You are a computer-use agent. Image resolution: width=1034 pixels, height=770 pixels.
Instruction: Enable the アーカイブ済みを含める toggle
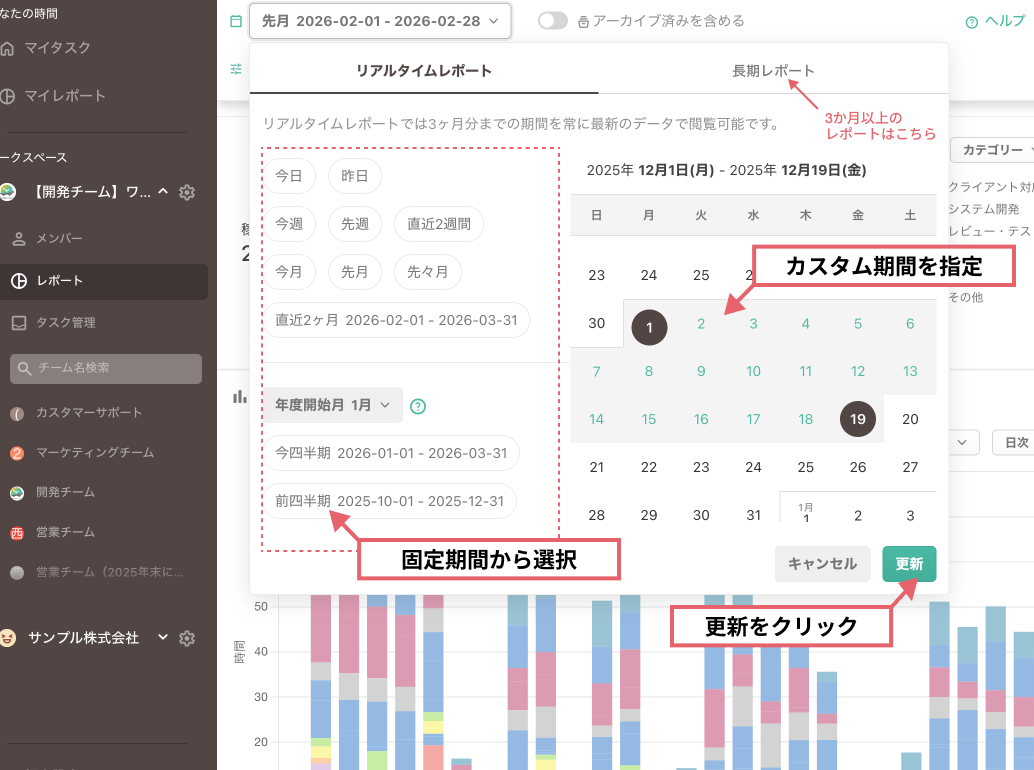pos(552,18)
